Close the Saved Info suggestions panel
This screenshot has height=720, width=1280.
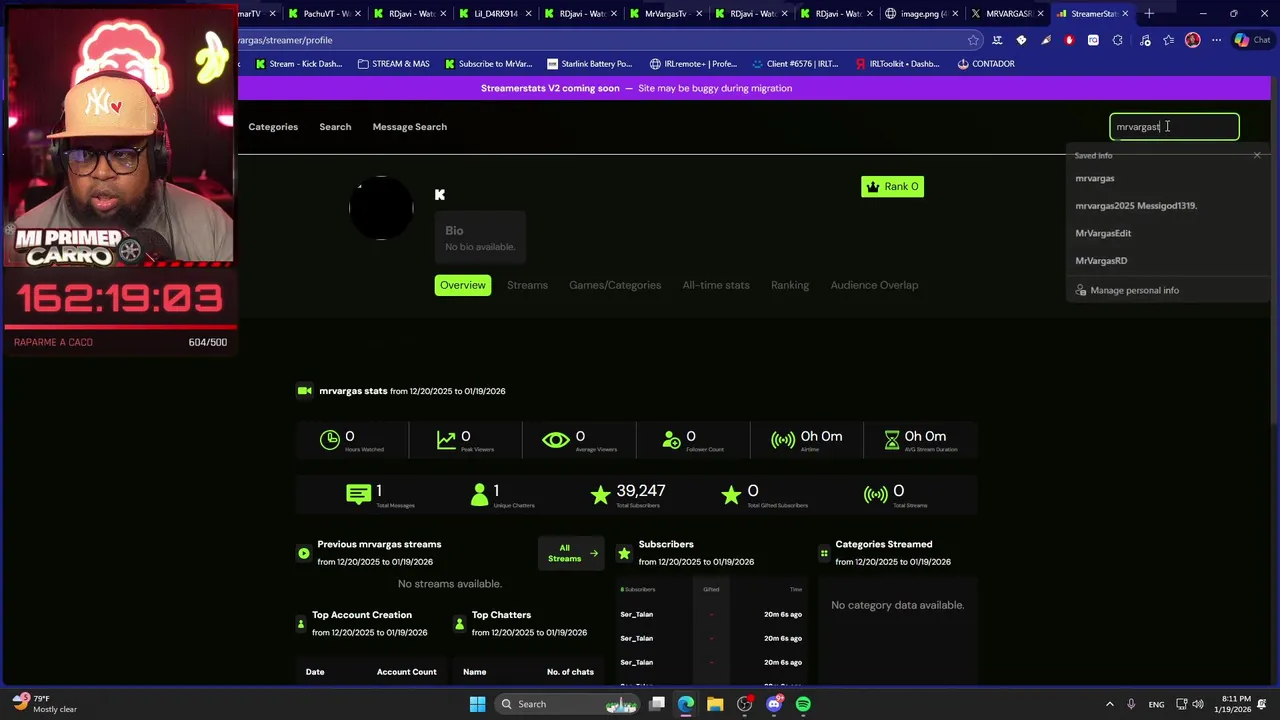1257,155
